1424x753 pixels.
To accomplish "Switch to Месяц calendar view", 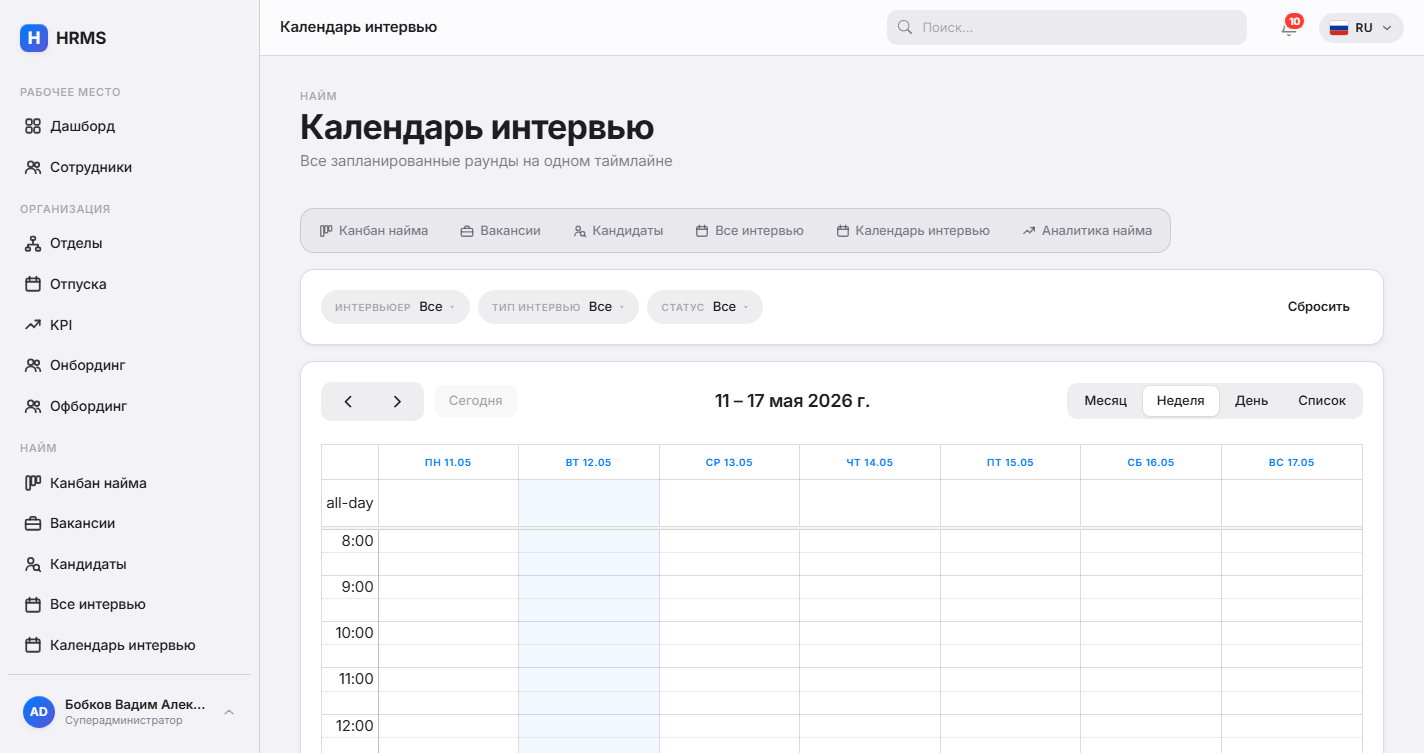I will click(1105, 401).
